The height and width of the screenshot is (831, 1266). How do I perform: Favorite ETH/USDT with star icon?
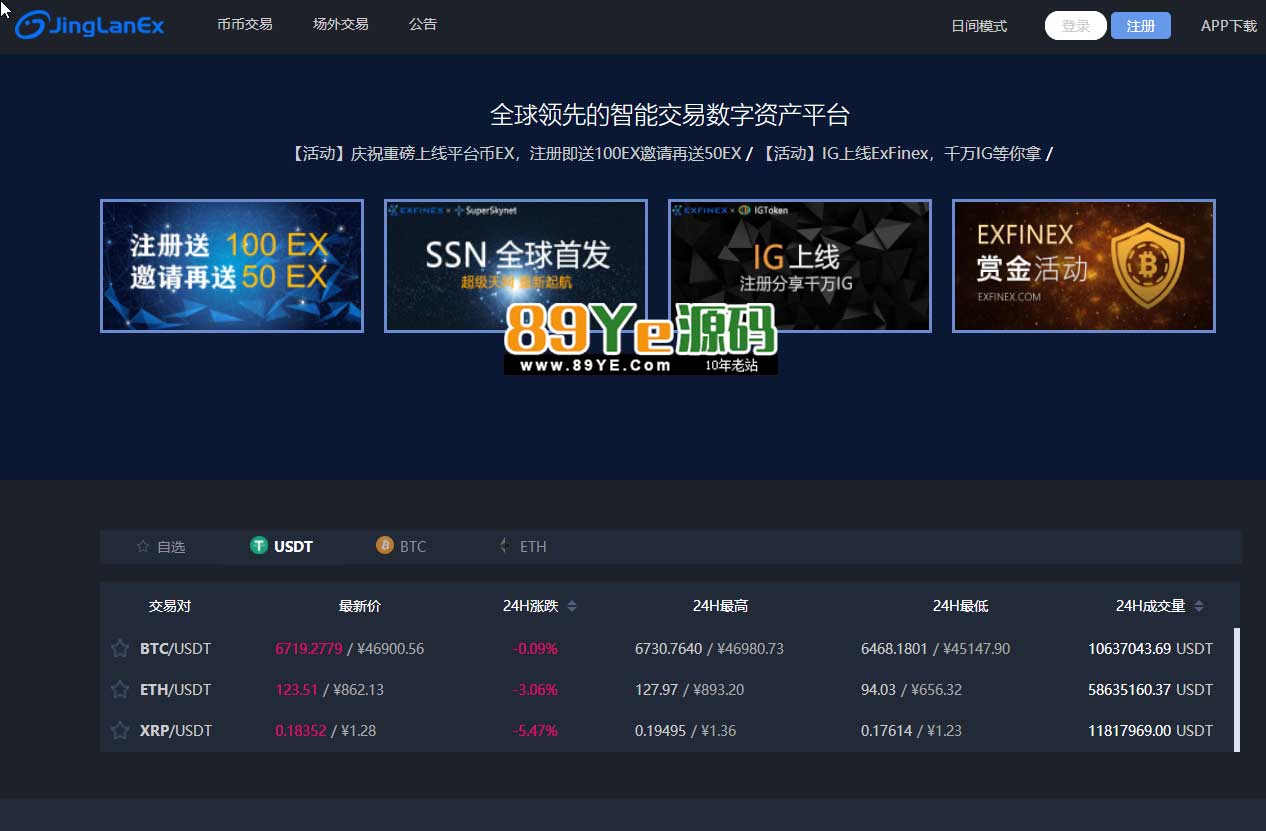120,689
